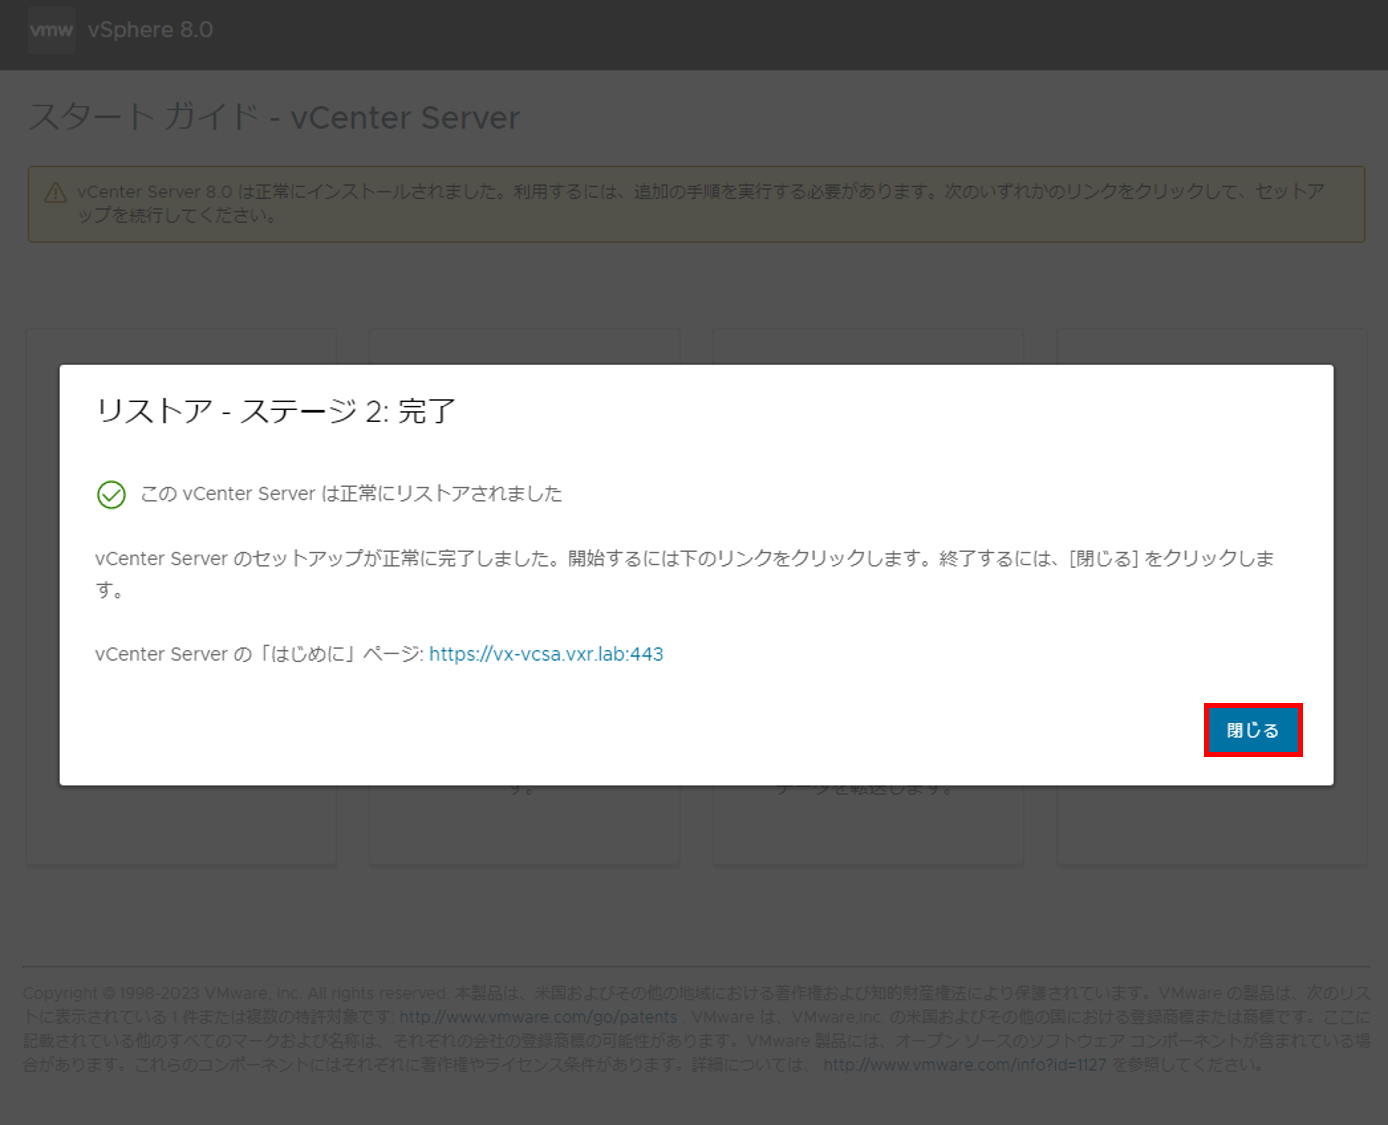The image size is (1388, 1125).
Task: Click the warning triangle icon in the banner
Action: coord(56,193)
